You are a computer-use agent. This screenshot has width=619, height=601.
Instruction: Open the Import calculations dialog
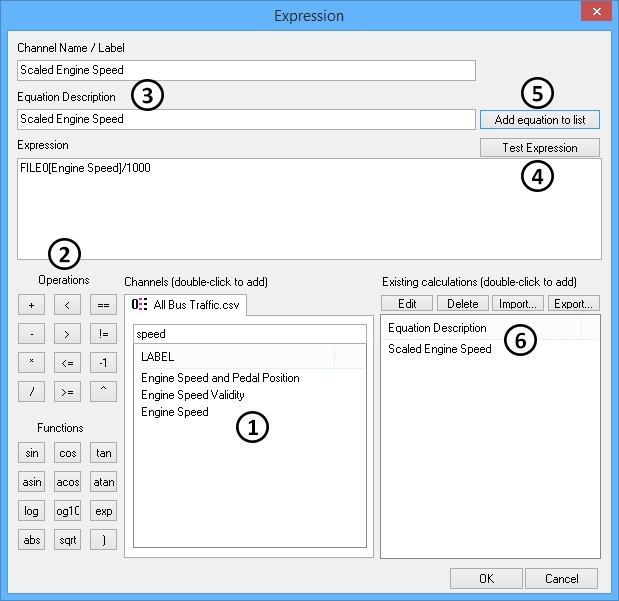(516, 303)
